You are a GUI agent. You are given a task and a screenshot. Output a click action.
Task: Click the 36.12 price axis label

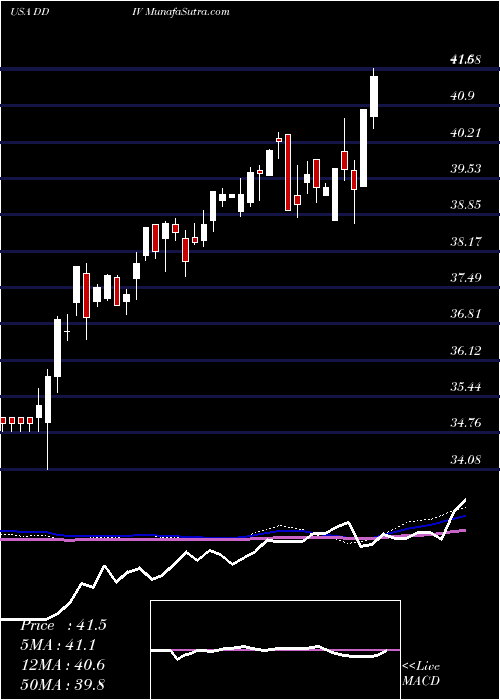pos(466,351)
